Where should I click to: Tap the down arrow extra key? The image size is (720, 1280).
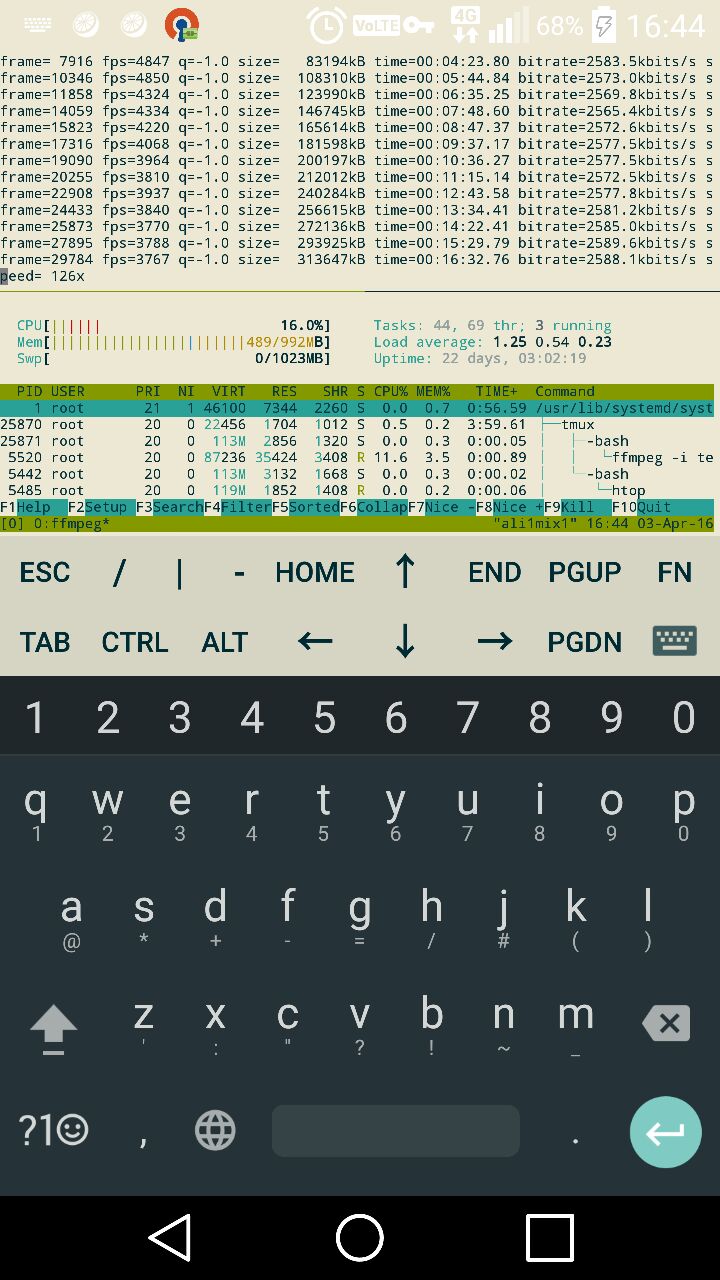tap(405, 641)
